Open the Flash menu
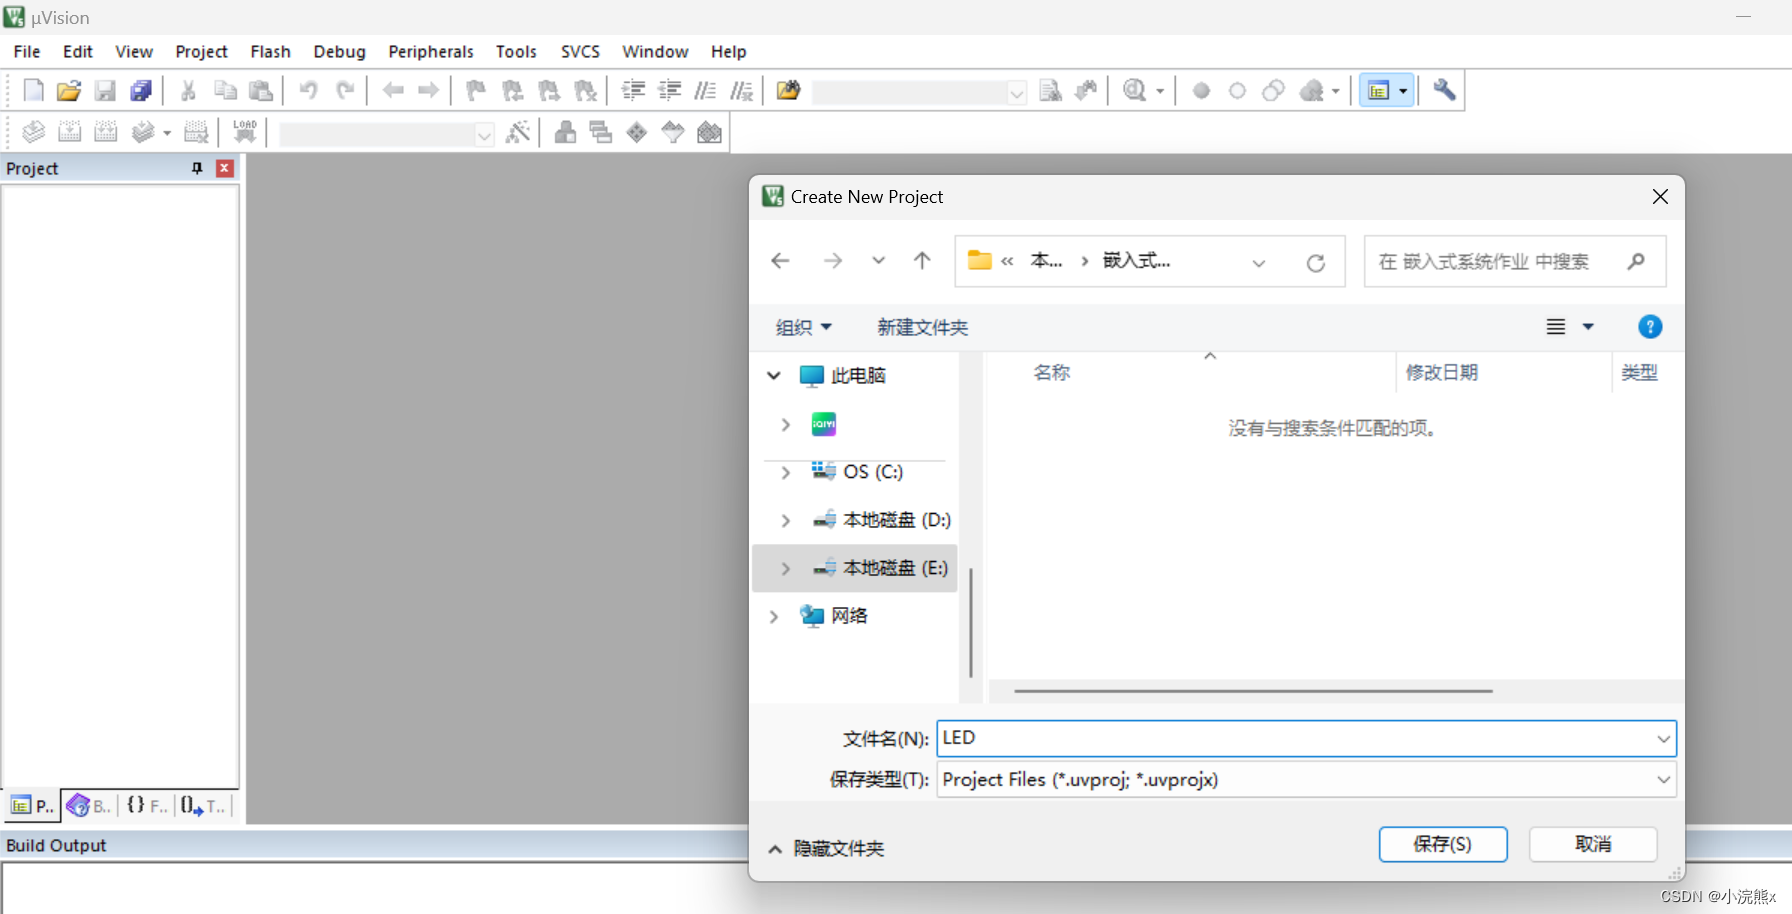Image resolution: width=1792 pixels, height=914 pixels. [270, 51]
